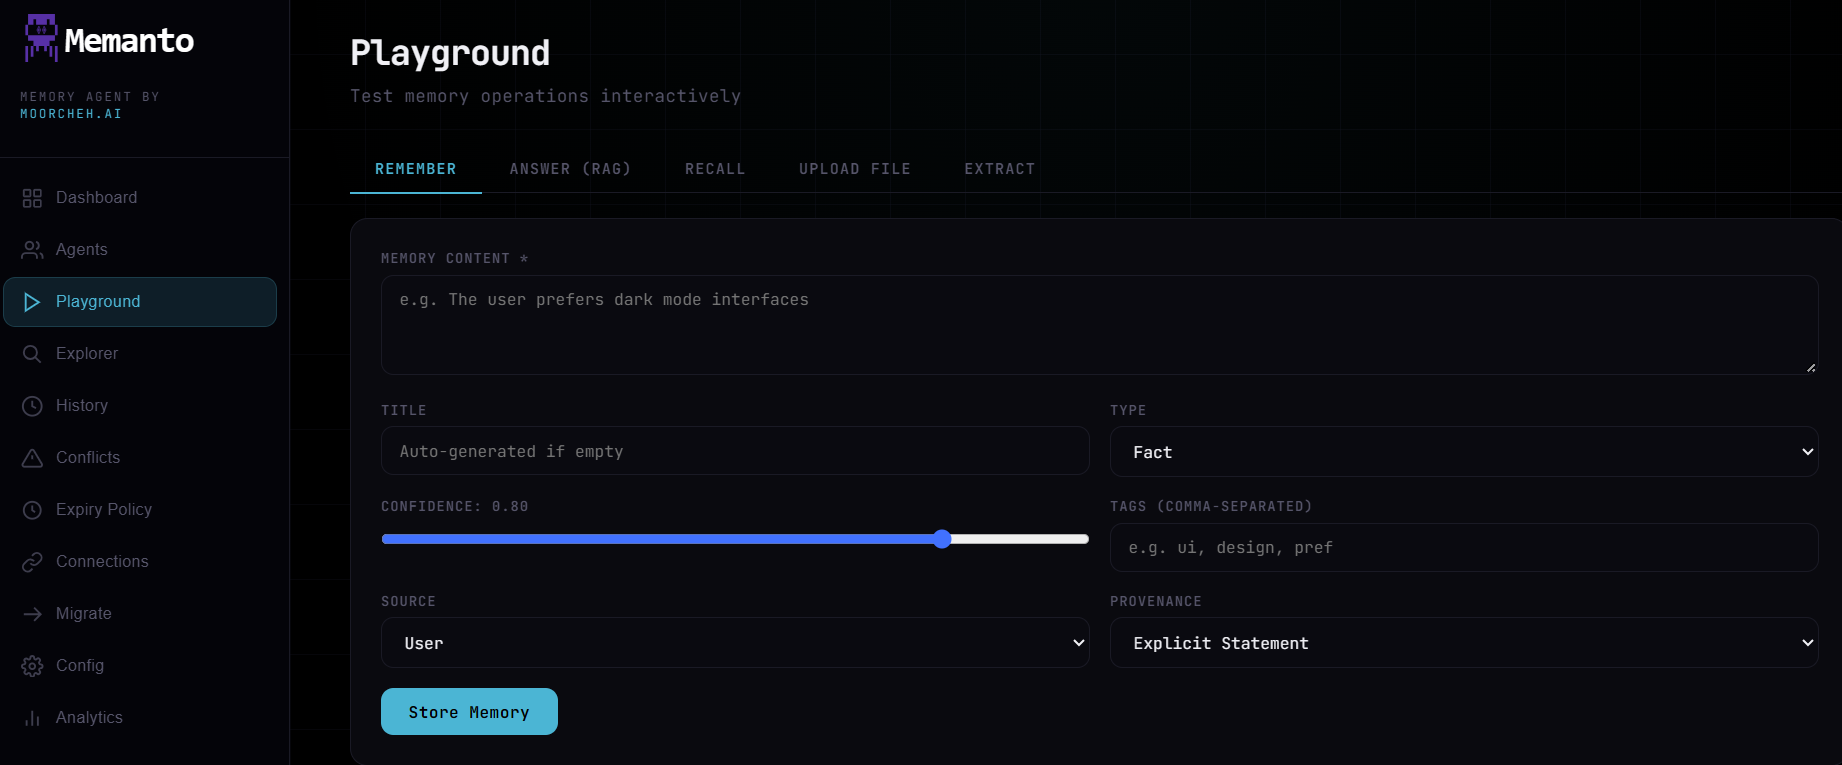
Task: Click the MOORCHEH.AI link text
Action: click(x=71, y=114)
